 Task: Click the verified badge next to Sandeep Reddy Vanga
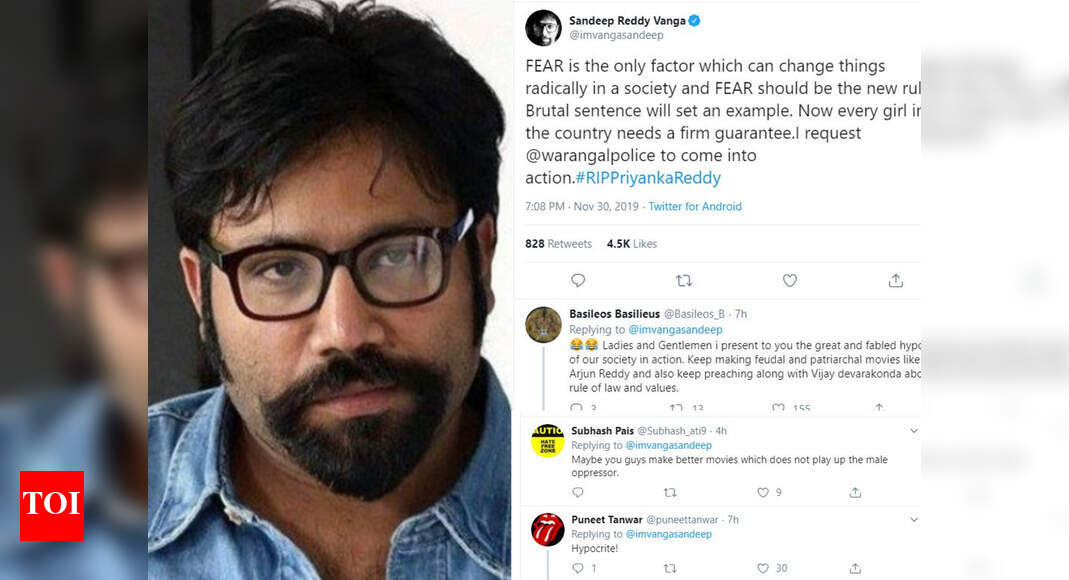(x=695, y=19)
